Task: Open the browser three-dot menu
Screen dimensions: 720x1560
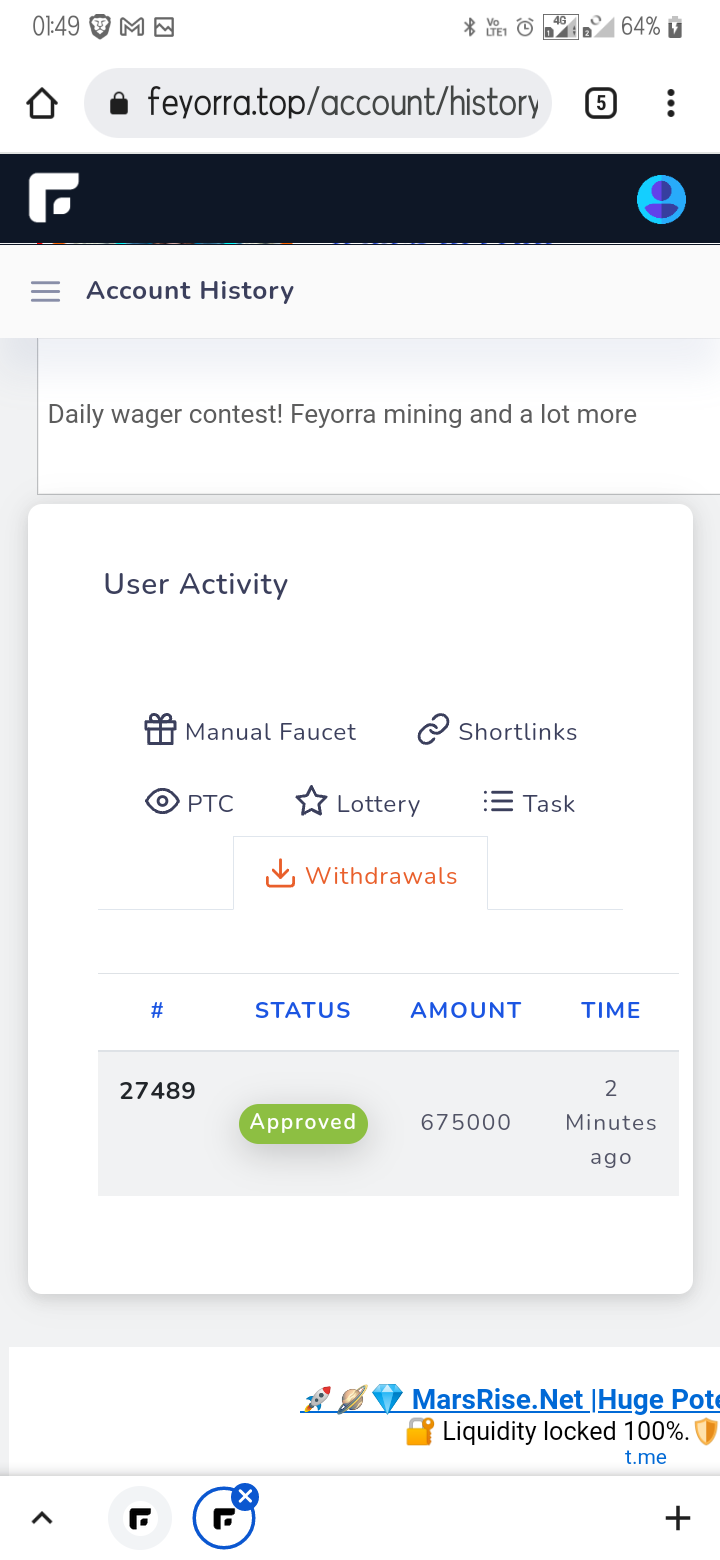Action: pyautogui.click(x=670, y=103)
